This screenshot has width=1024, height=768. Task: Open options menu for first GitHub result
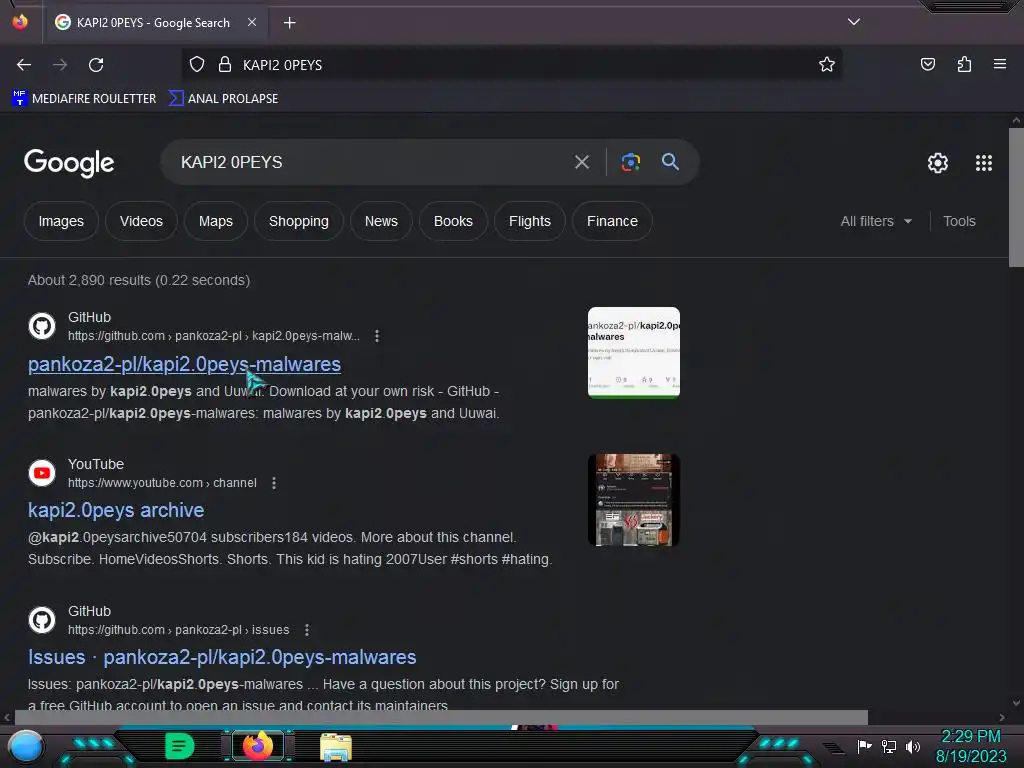point(377,336)
